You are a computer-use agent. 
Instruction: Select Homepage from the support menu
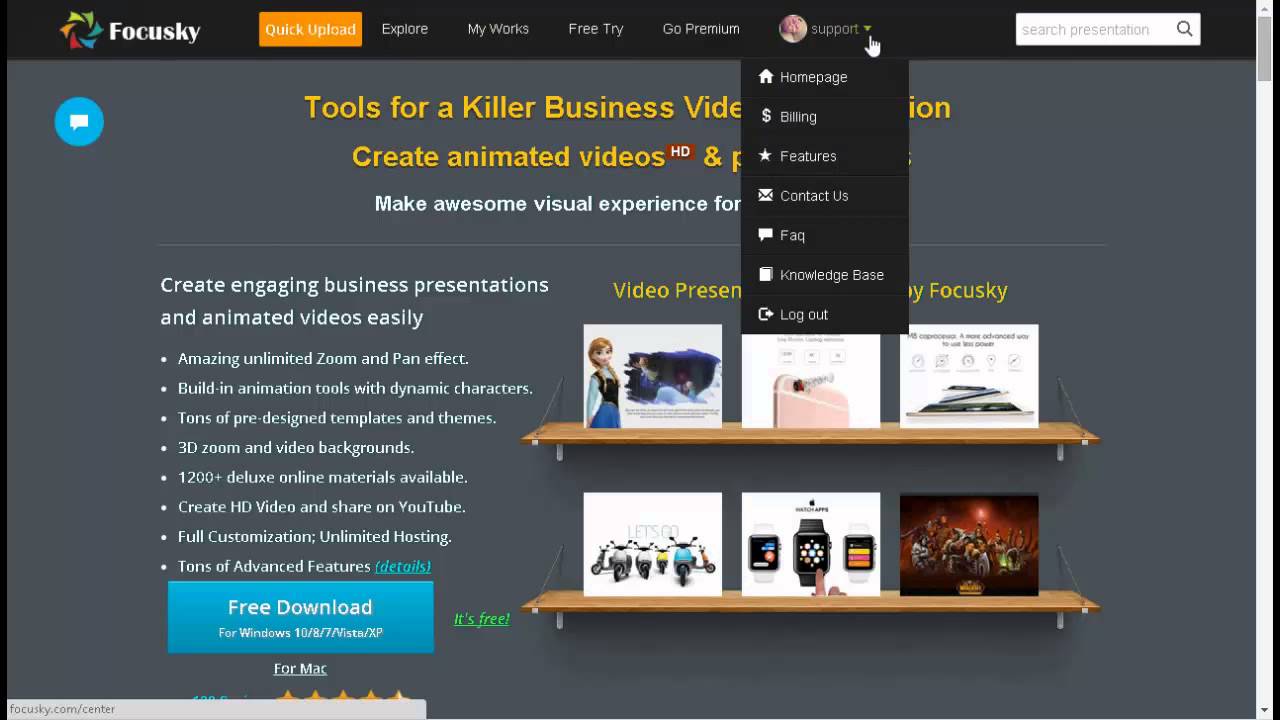pyautogui.click(x=824, y=77)
